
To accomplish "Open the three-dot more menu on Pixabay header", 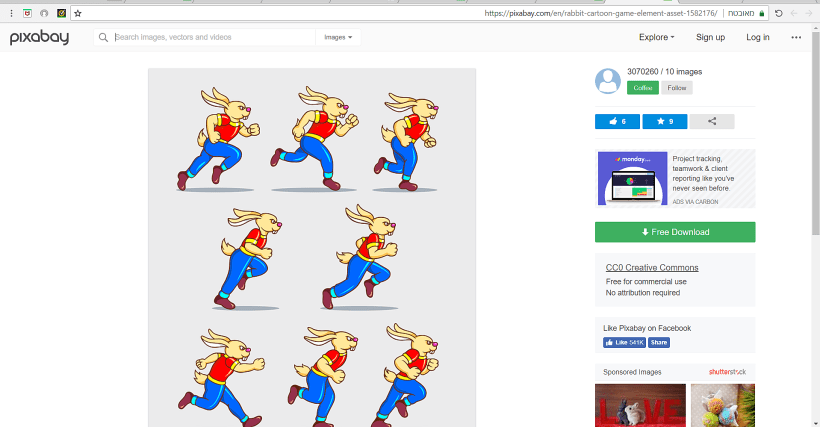I will click(796, 37).
